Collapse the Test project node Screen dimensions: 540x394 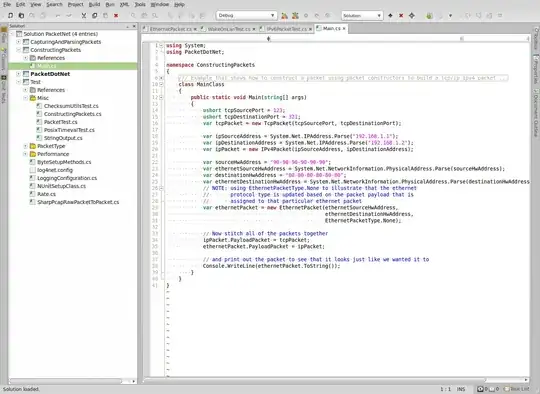click(x=19, y=82)
